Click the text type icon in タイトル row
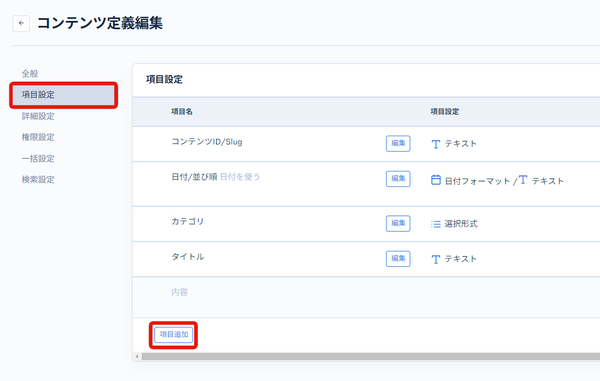 (x=435, y=259)
